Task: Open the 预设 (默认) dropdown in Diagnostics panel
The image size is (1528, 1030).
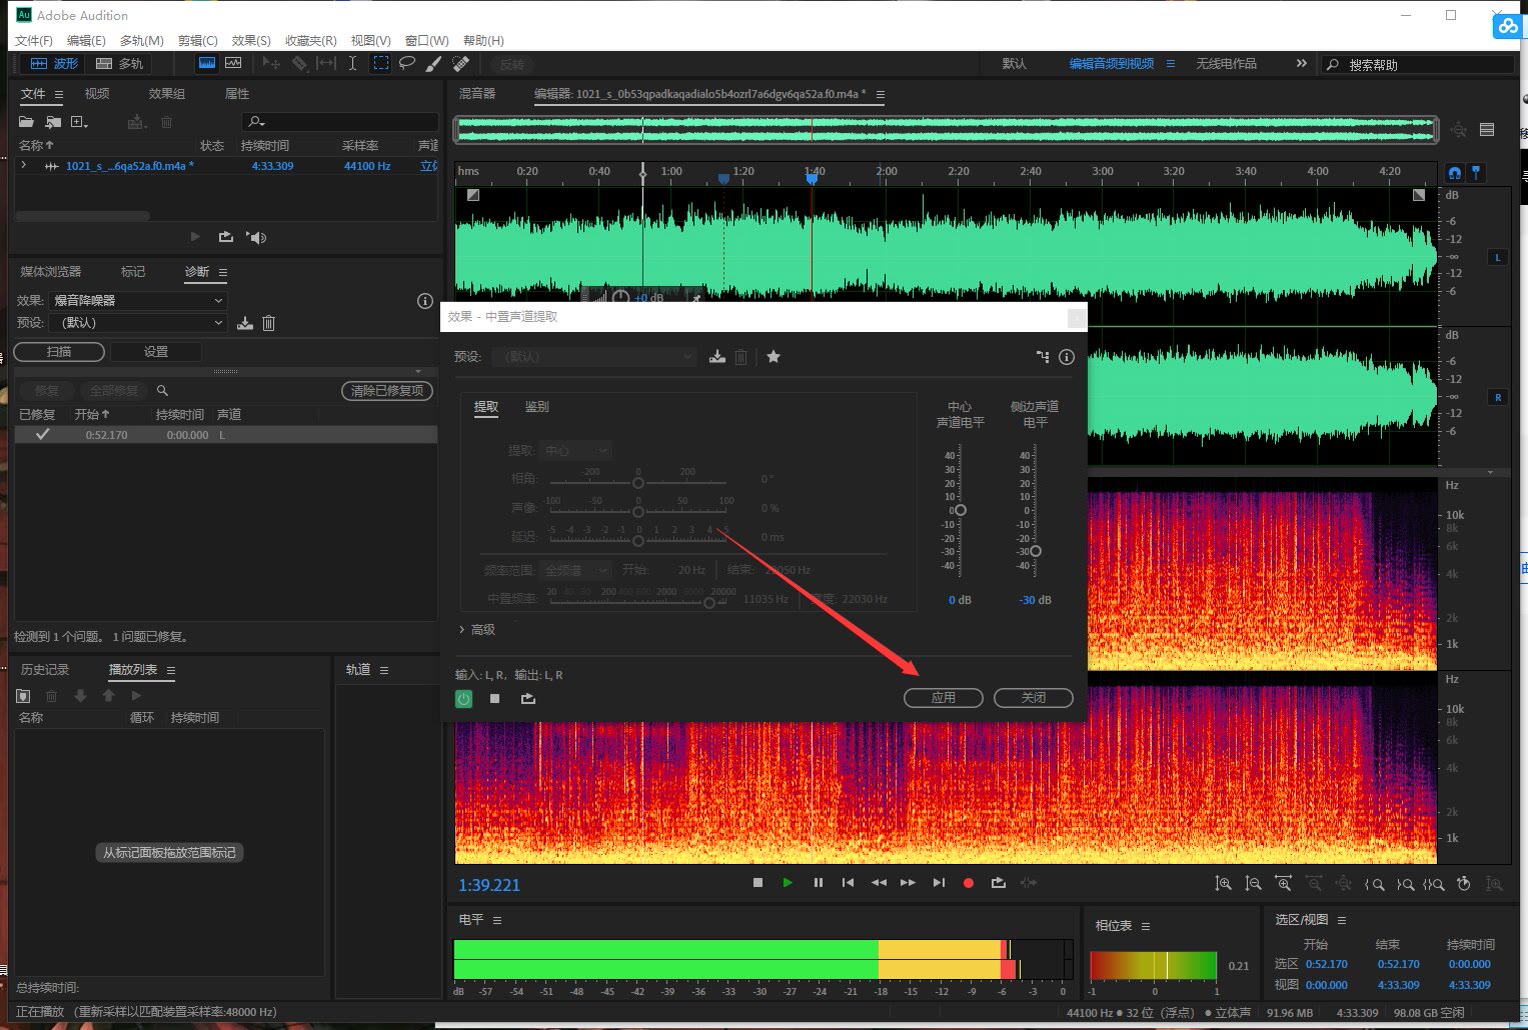Action: tap(138, 322)
